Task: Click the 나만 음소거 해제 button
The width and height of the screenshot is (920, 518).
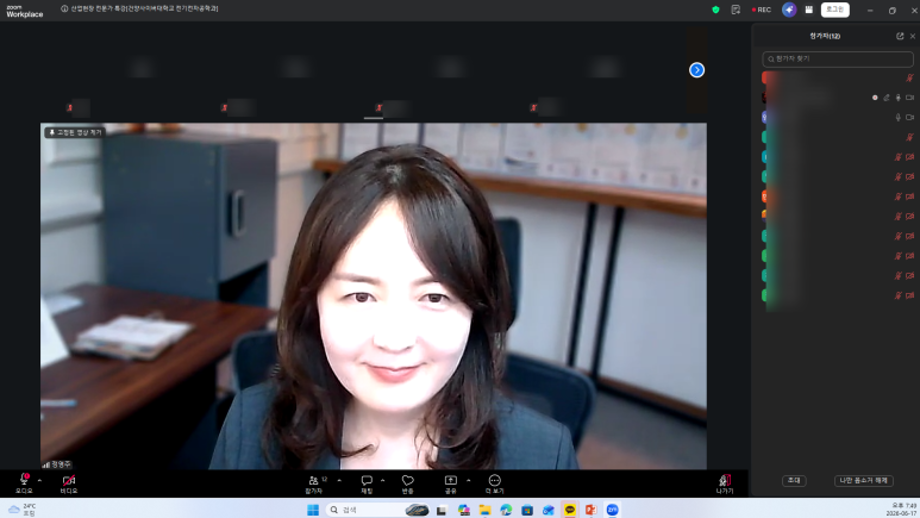Action: coord(864,480)
